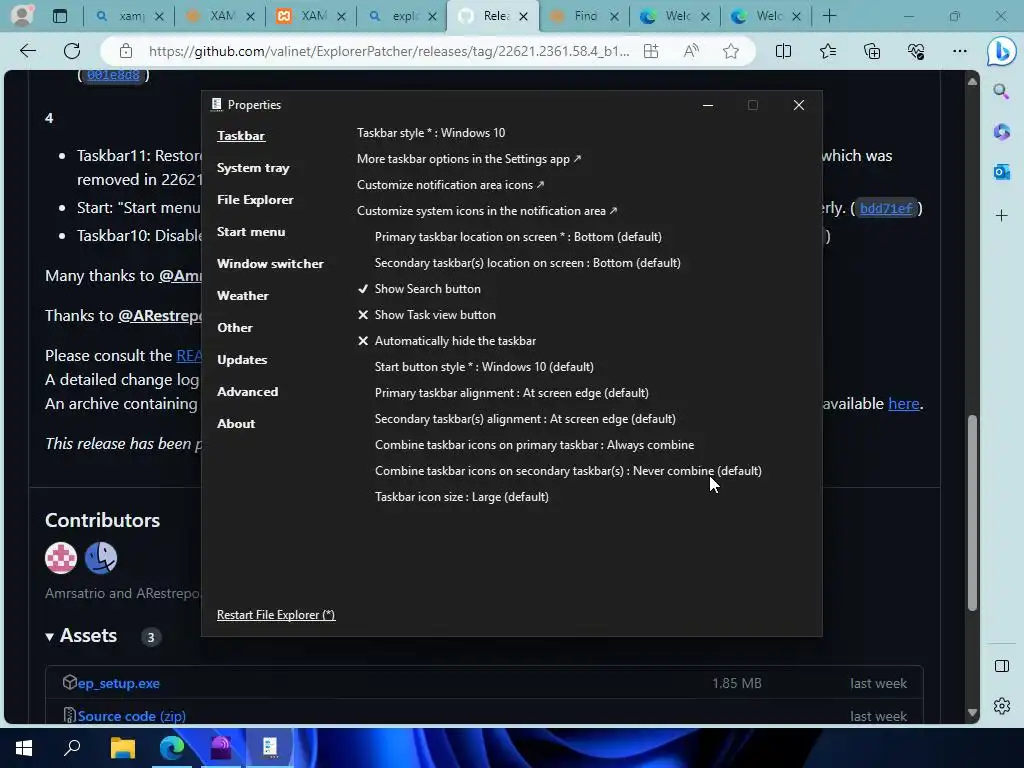Open sidebar settings gear
This screenshot has height=768, width=1024.
(x=1001, y=705)
